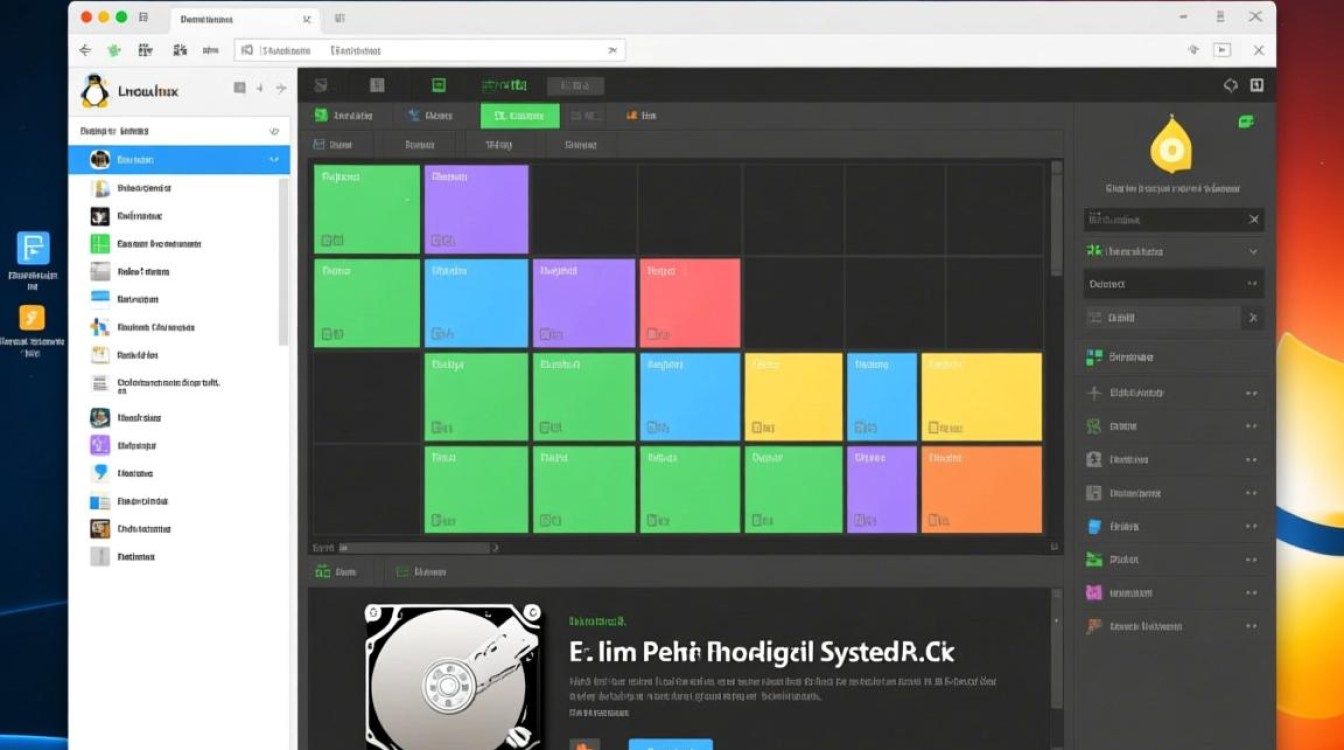Click the orange button beside the blue button

(585, 744)
